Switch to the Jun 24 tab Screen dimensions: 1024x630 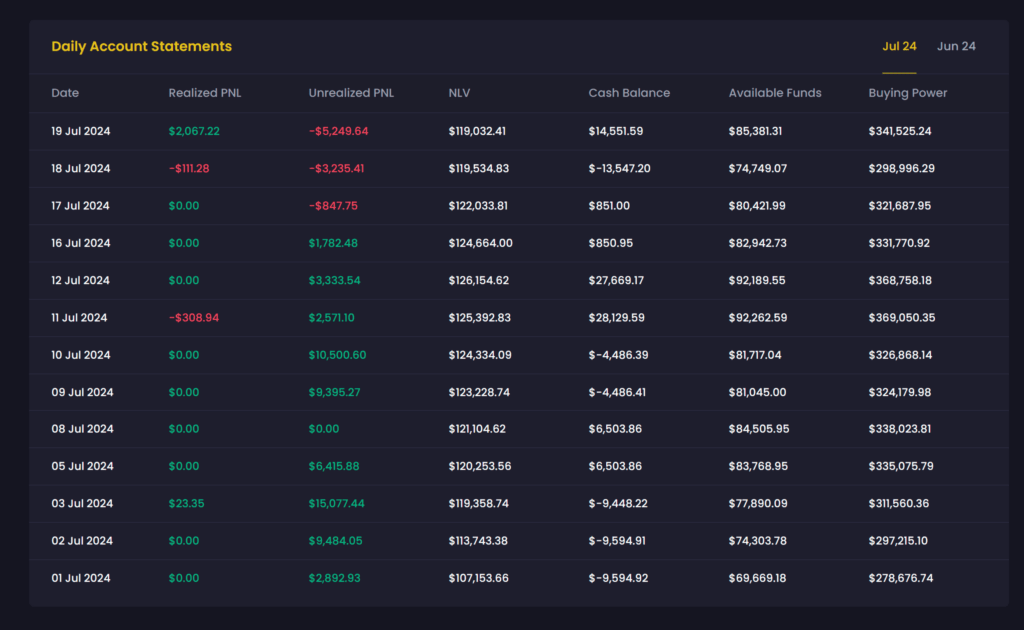[x=956, y=46]
